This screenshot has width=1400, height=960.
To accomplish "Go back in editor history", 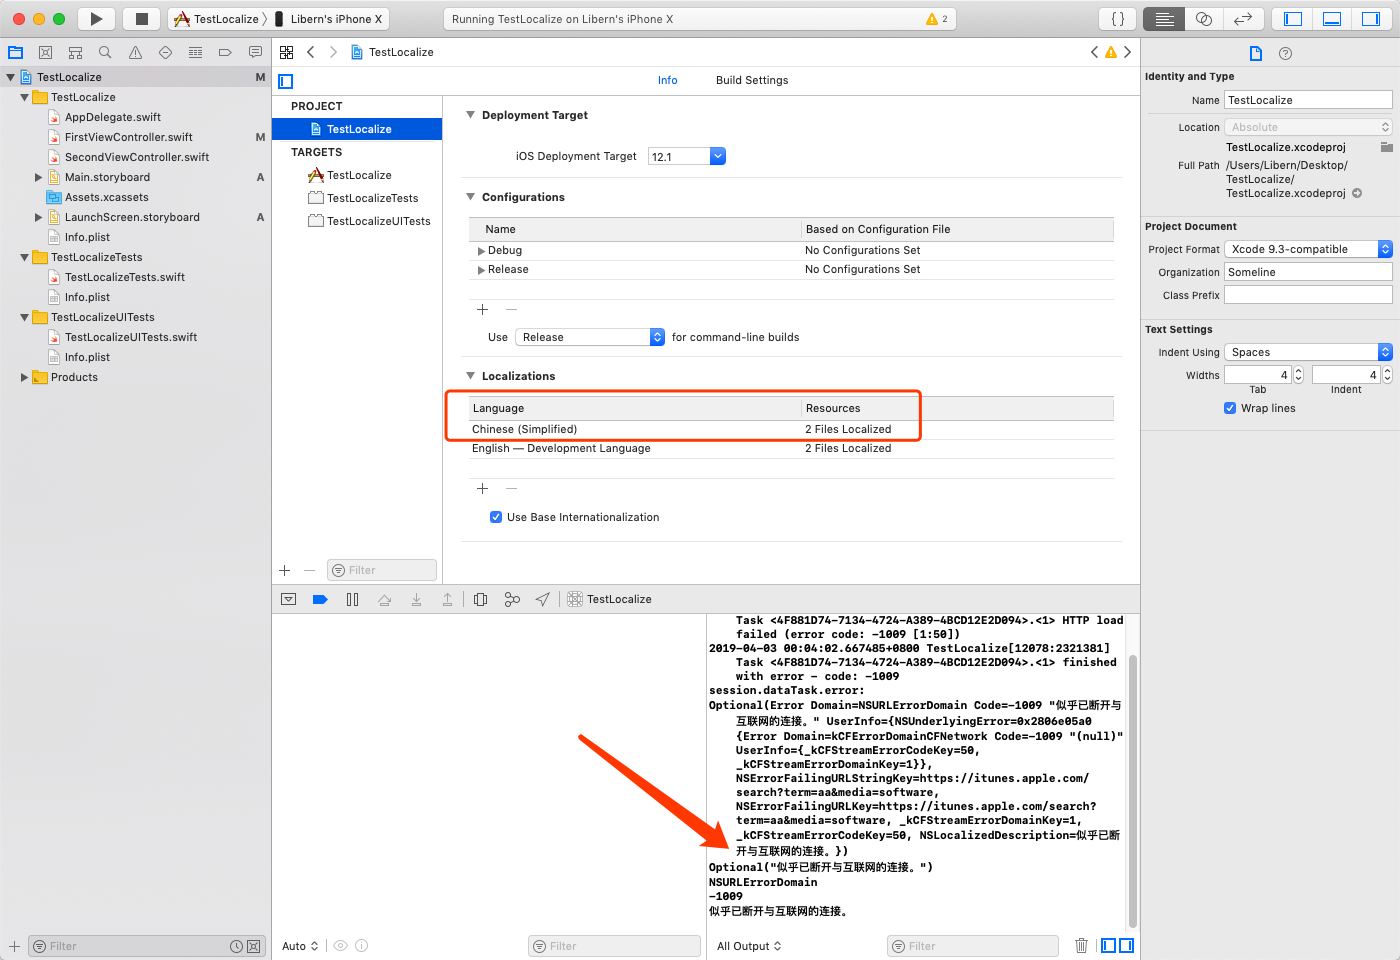I will pos(311,52).
